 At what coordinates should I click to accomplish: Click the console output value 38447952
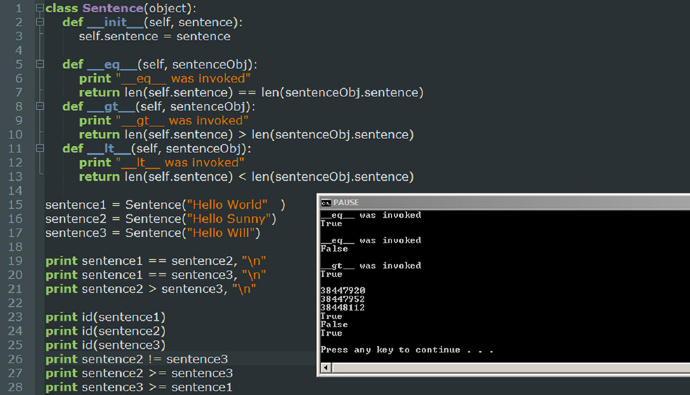(343, 299)
